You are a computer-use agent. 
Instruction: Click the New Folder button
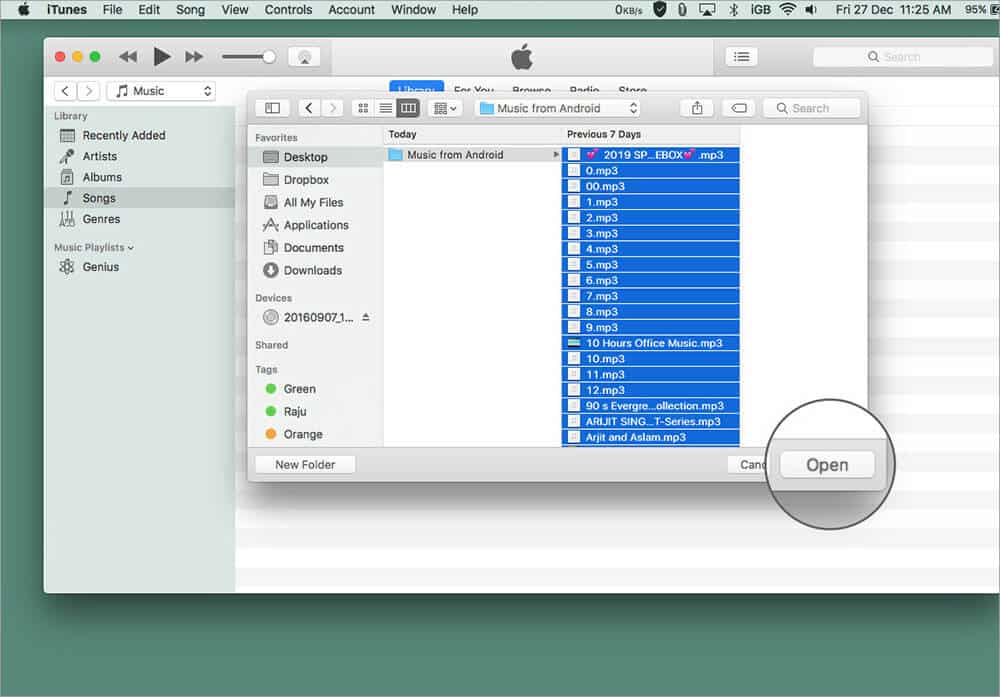click(x=305, y=465)
